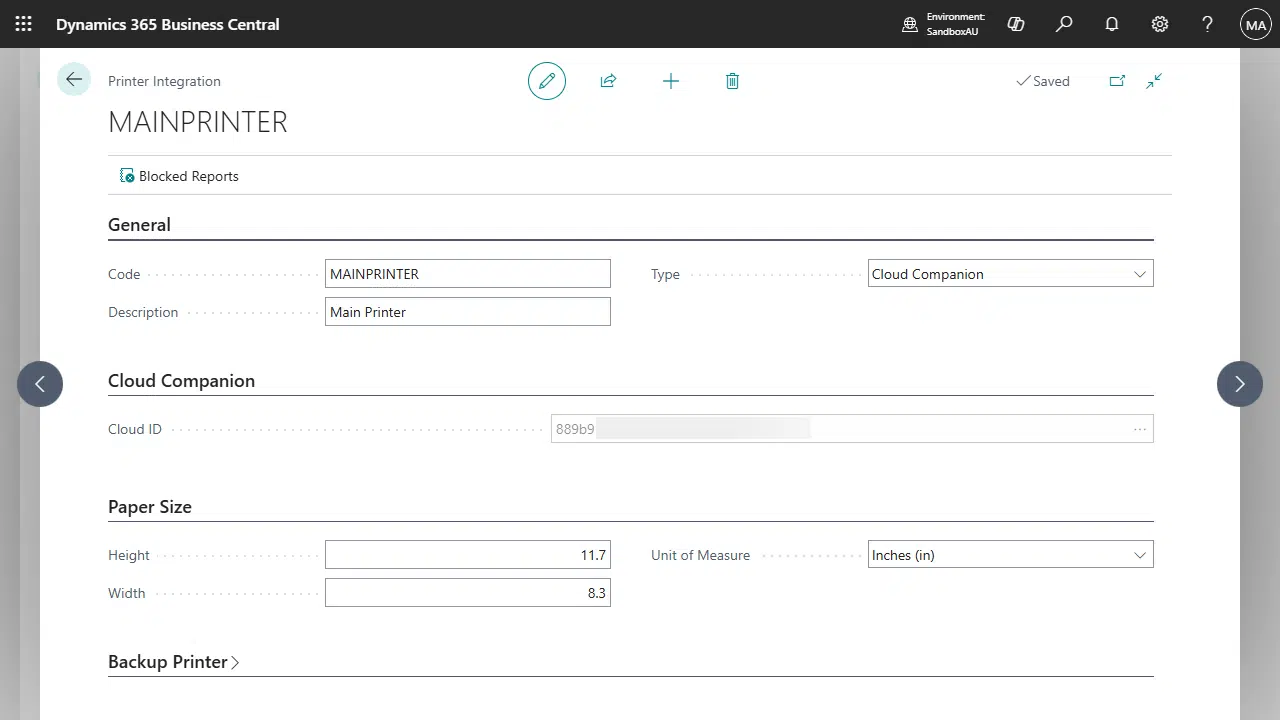Screen dimensions: 1280x720
Task: Create new record with plus icon
Action: (x=671, y=81)
